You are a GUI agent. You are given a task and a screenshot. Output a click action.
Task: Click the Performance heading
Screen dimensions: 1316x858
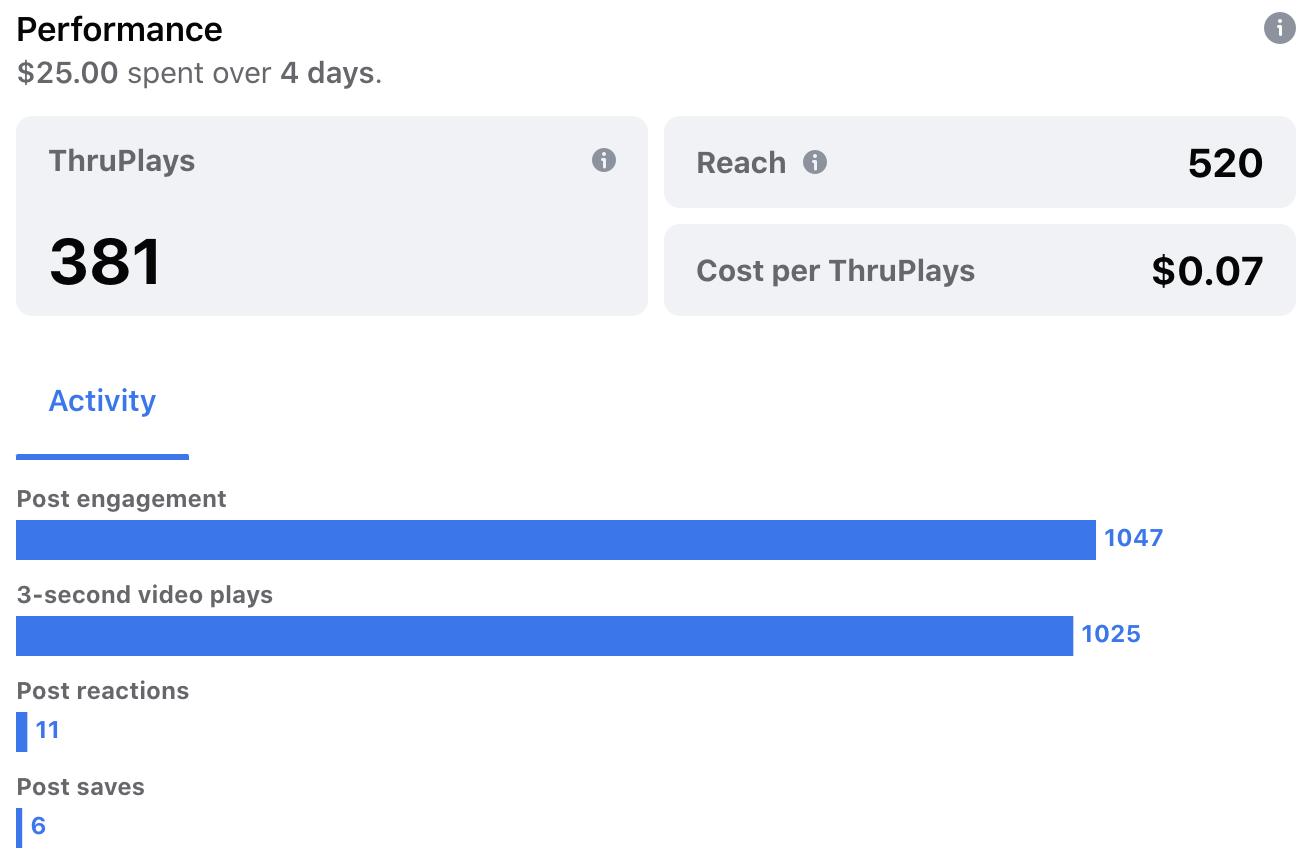pos(119,29)
